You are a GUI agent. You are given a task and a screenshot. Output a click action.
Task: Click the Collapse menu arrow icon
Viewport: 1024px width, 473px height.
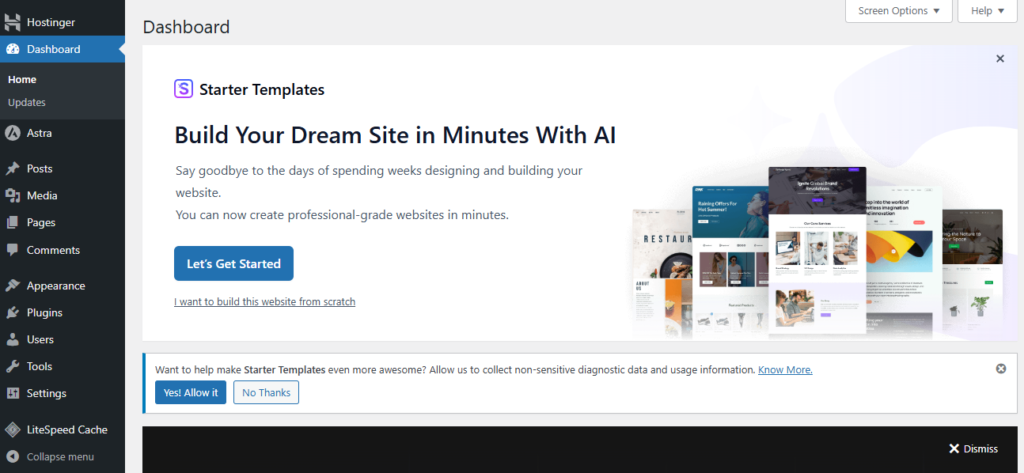click(x=12, y=457)
